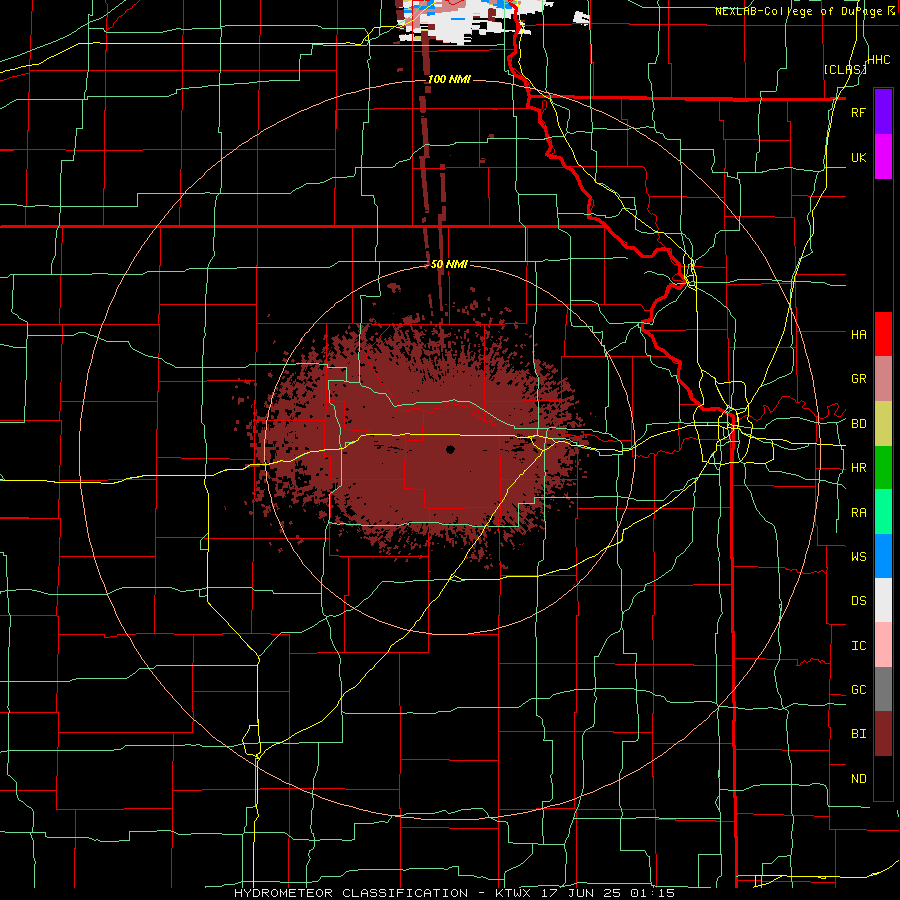The height and width of the screenshot is (900, 900).
Task: Click the HA legend text label
Action: tap(858, 335)
